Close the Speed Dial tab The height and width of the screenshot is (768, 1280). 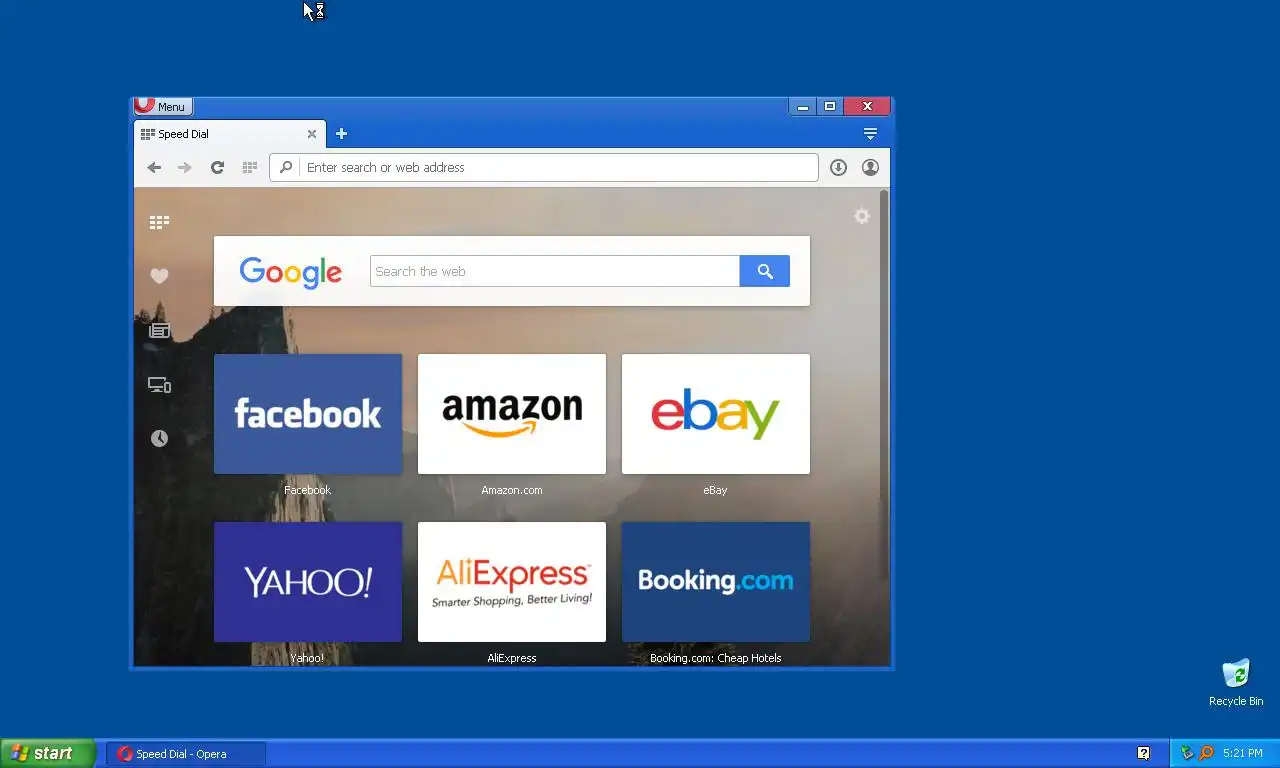(x=311, y=134)
